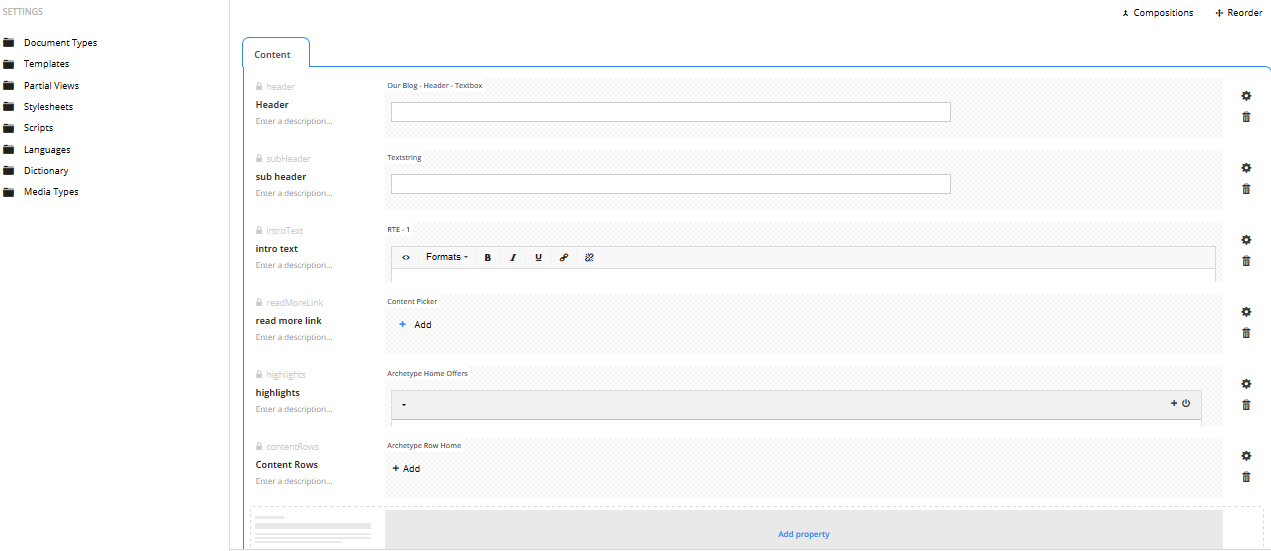Delete the sub header property
1271x551 pixels.
pyautogui.click(x=1246, y=189)
